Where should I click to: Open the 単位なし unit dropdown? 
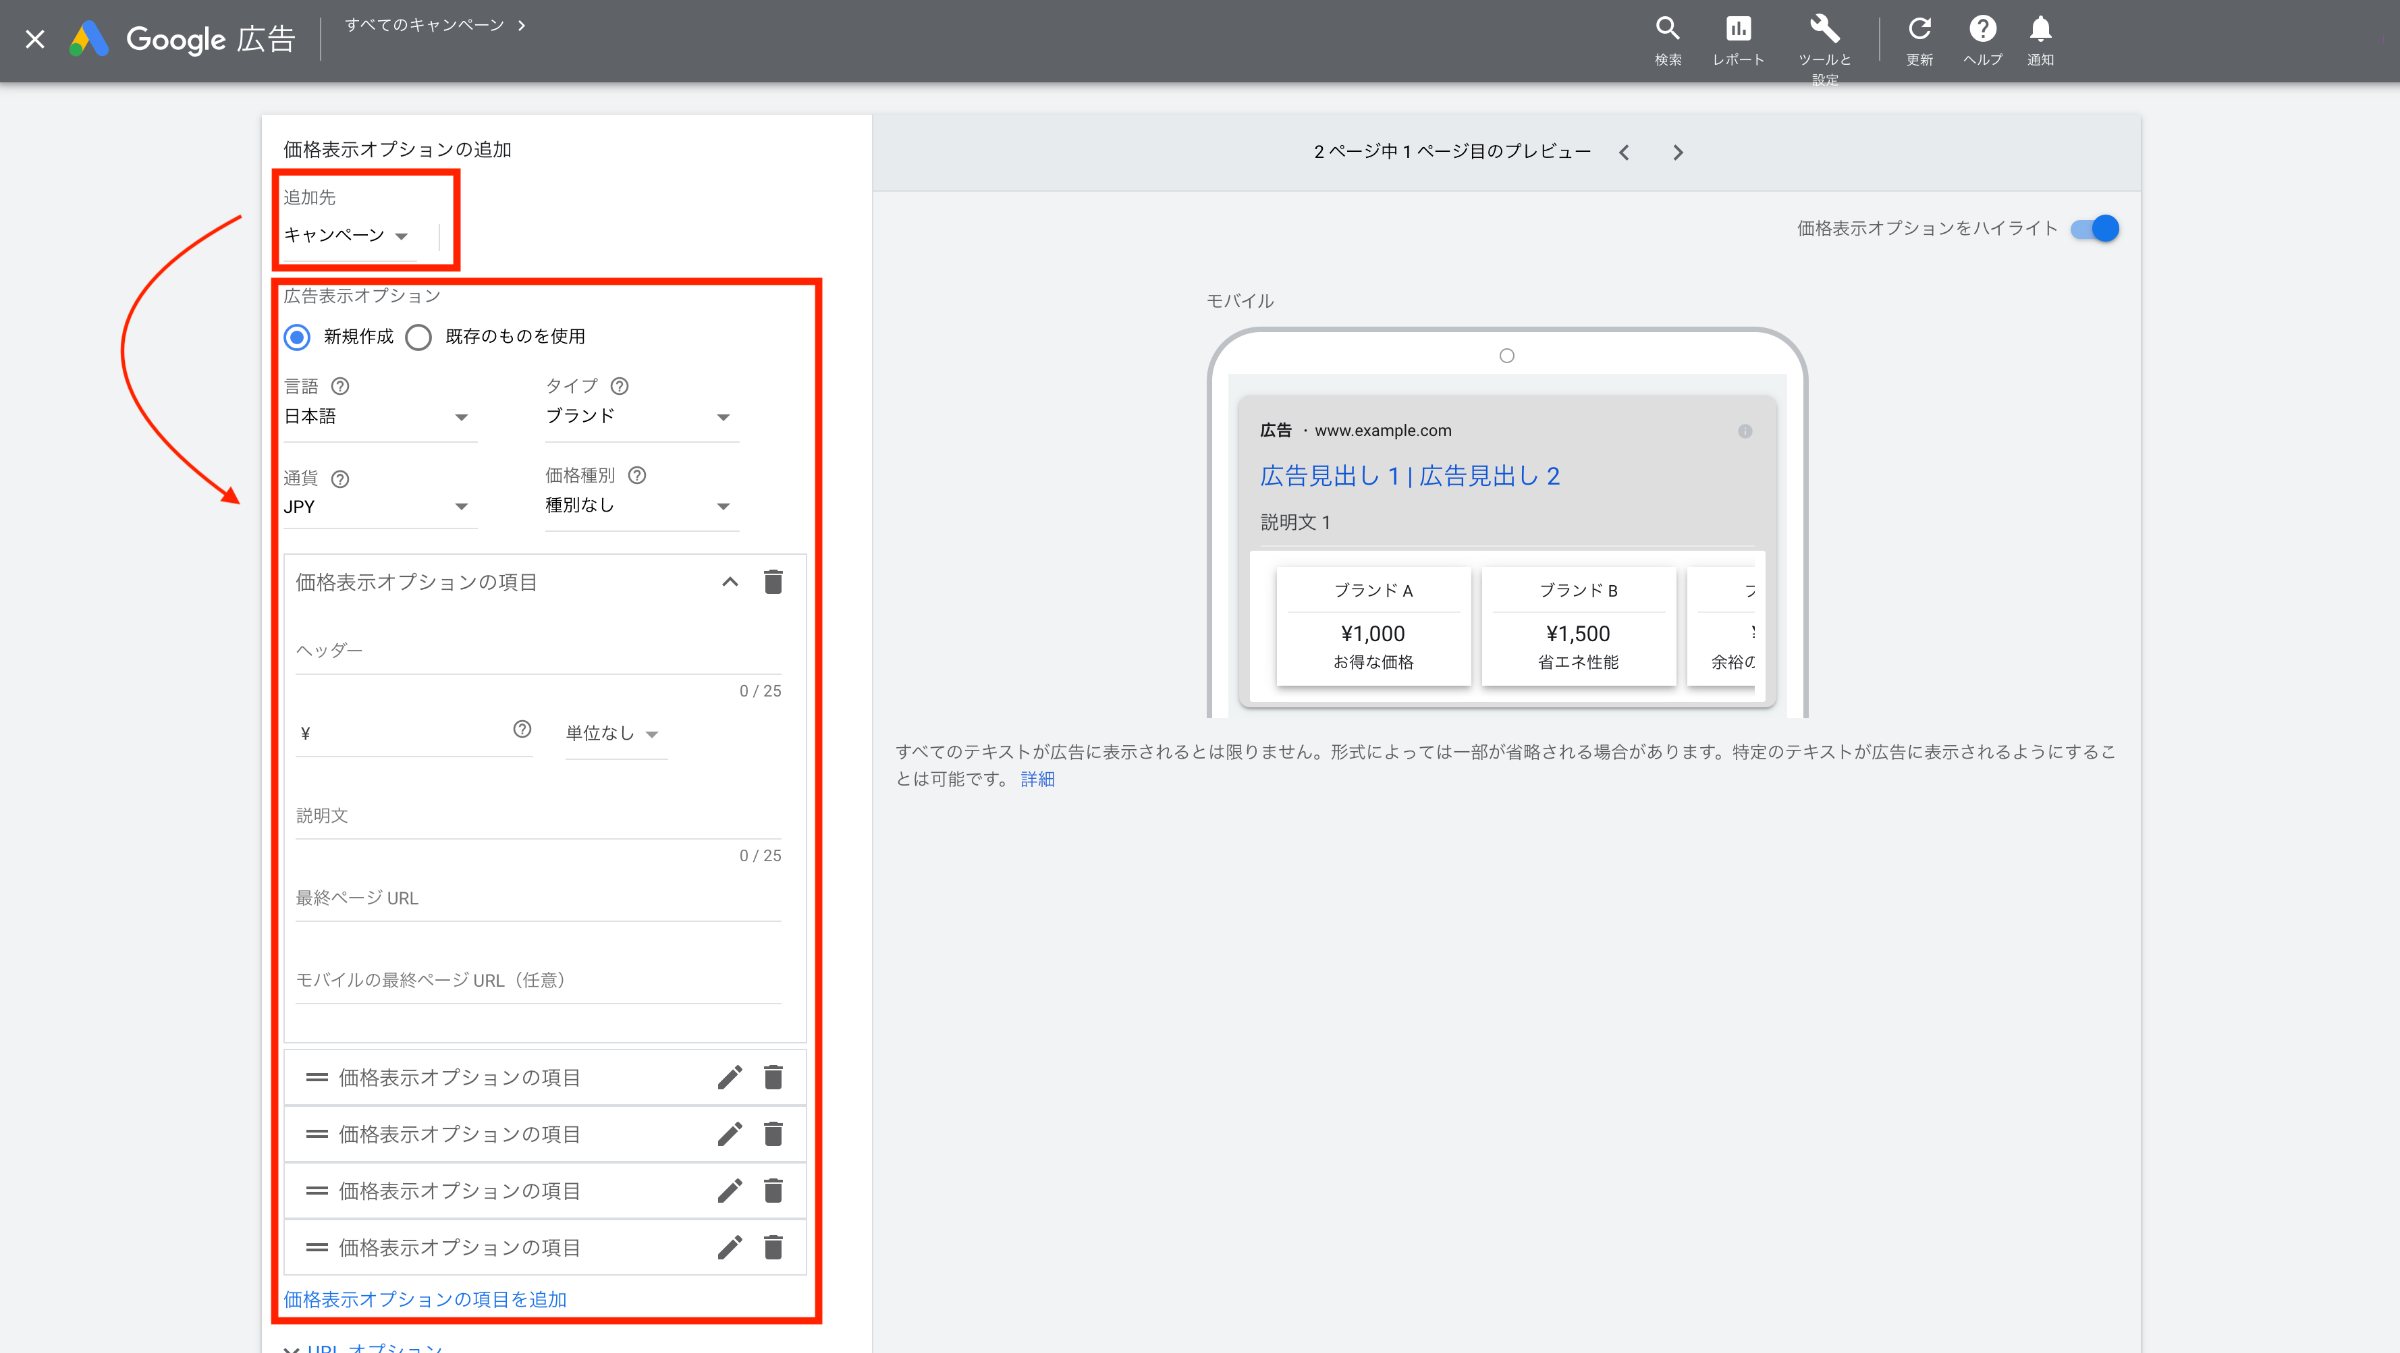click(615, 734)
